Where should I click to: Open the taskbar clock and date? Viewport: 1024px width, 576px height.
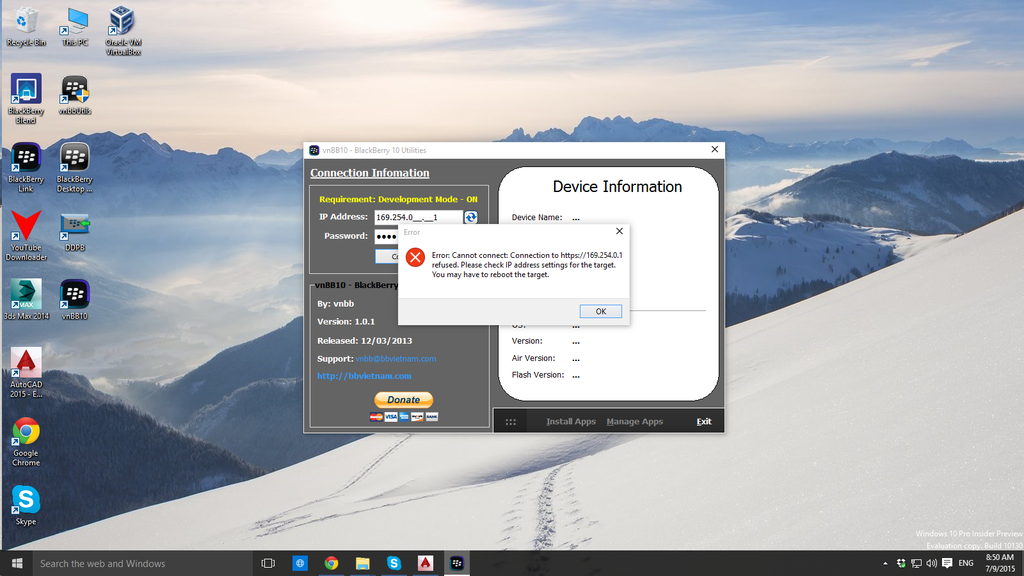tap(999, 563)
